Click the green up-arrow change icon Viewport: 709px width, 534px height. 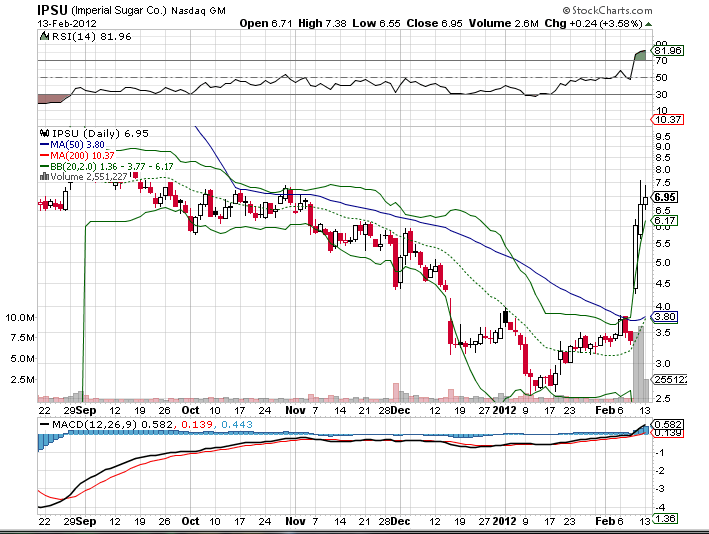[648, 24]
